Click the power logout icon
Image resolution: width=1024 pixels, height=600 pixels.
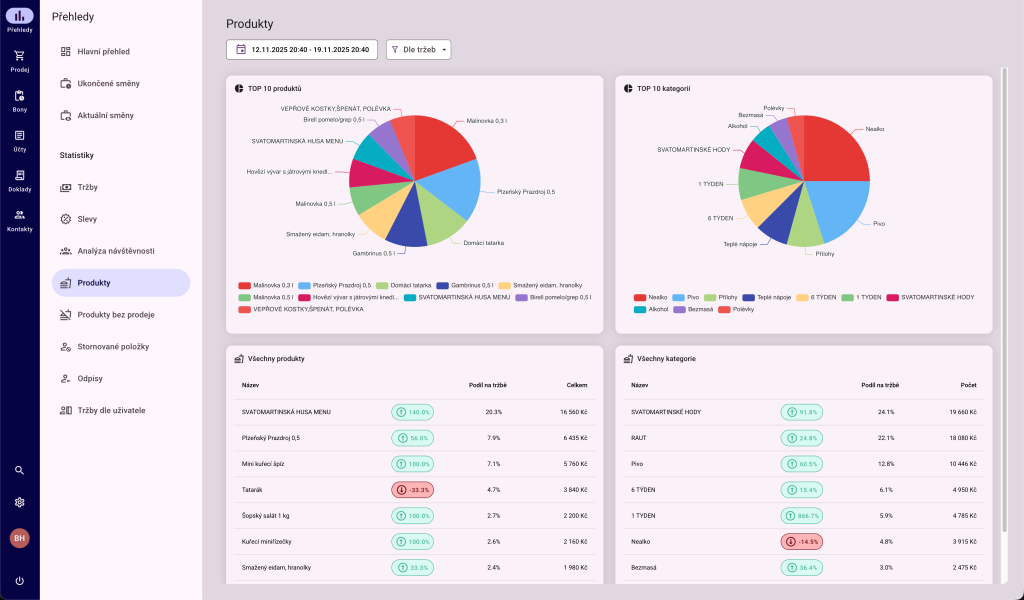click(19, 581)
